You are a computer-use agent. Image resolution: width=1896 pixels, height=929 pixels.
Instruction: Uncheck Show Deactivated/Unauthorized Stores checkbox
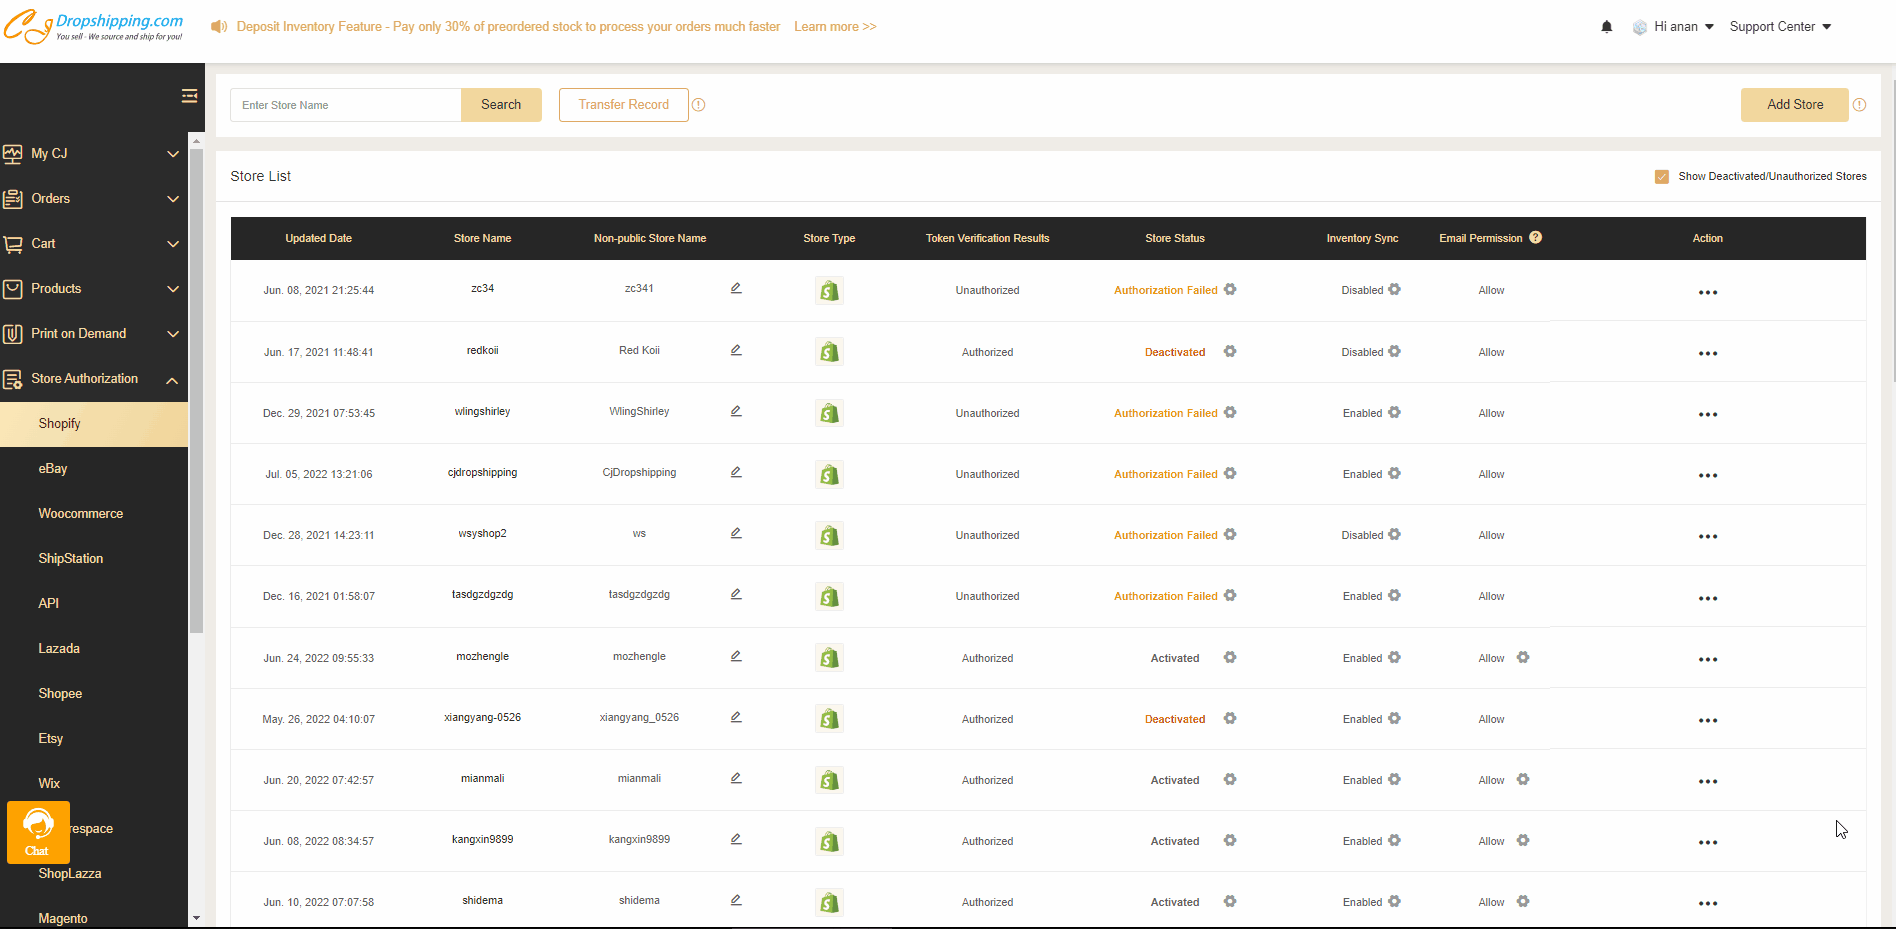(x=1662, y=177)
